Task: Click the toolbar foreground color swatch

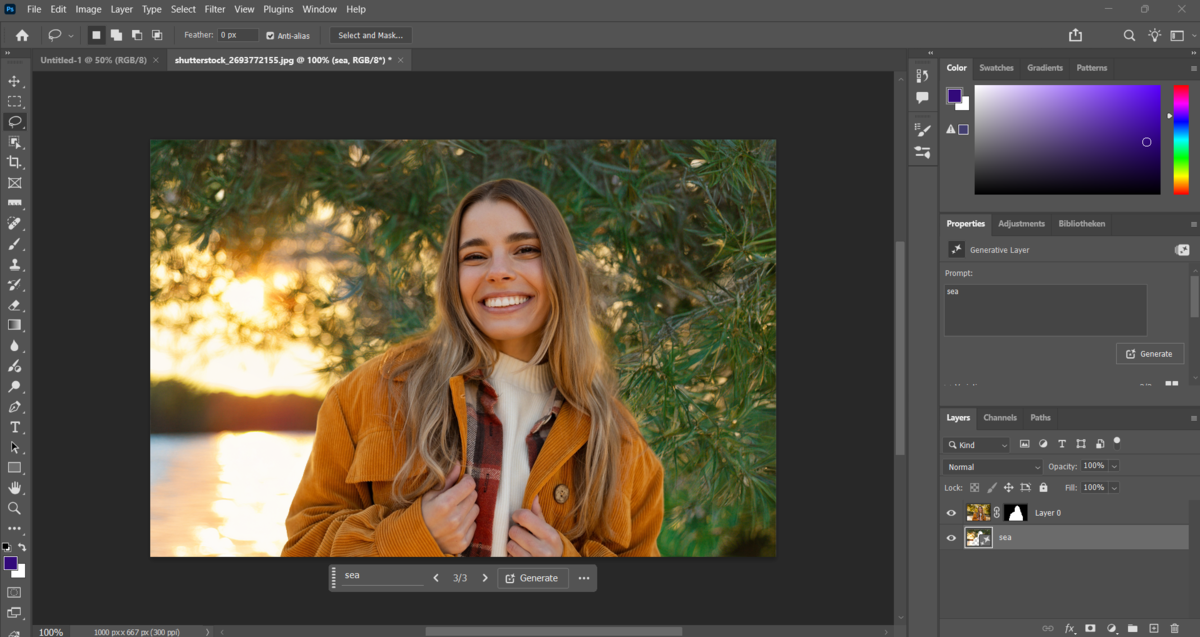Action: pos(11,563)
